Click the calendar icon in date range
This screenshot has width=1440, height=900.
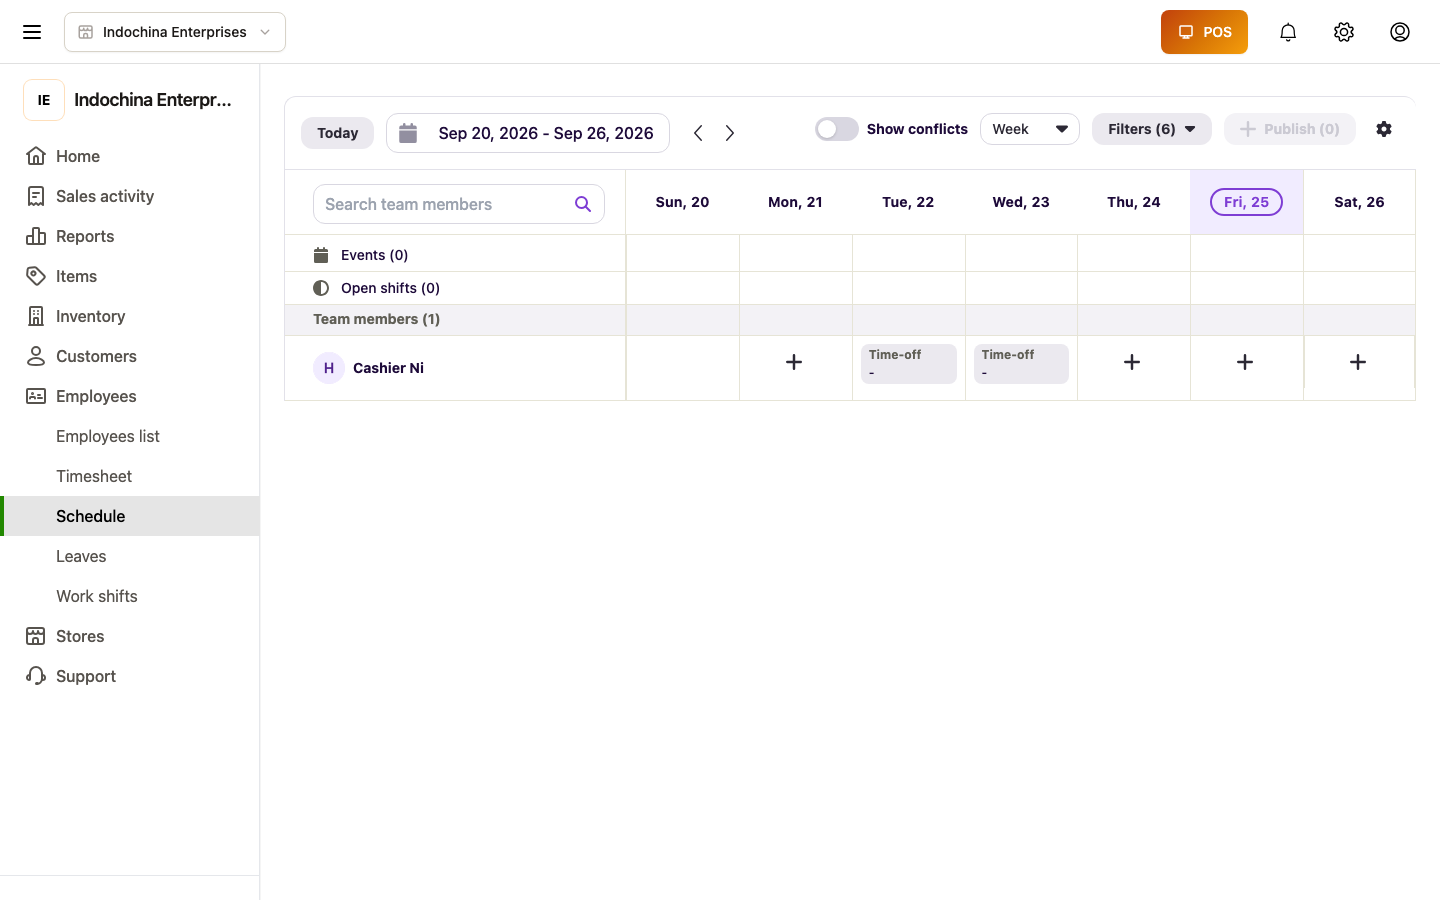[x=408, y=133]
